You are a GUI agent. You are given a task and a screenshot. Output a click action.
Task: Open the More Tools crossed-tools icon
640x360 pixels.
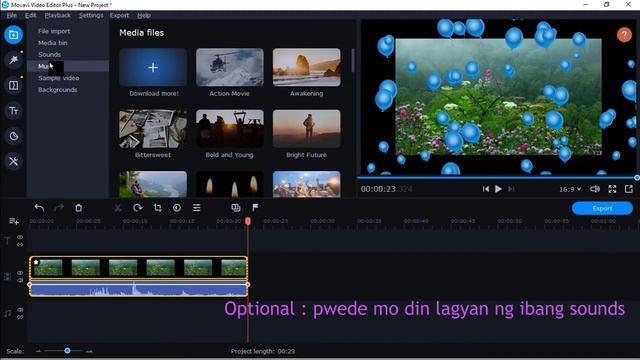point(13,161)
